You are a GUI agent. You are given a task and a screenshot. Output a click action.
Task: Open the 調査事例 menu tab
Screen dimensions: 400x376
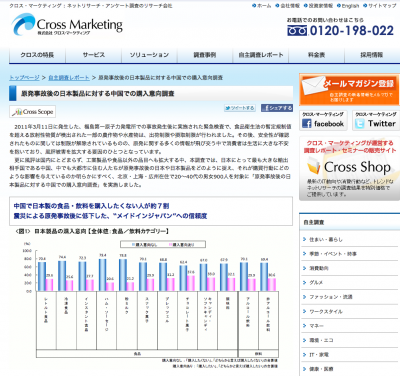coord(205,55)
